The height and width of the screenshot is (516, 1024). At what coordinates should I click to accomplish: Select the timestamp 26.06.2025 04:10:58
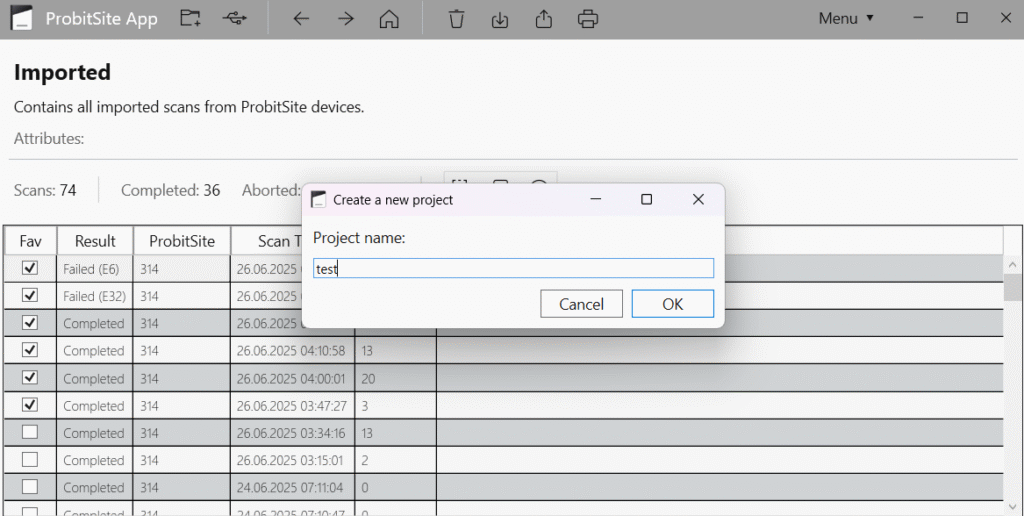point(291,351)
